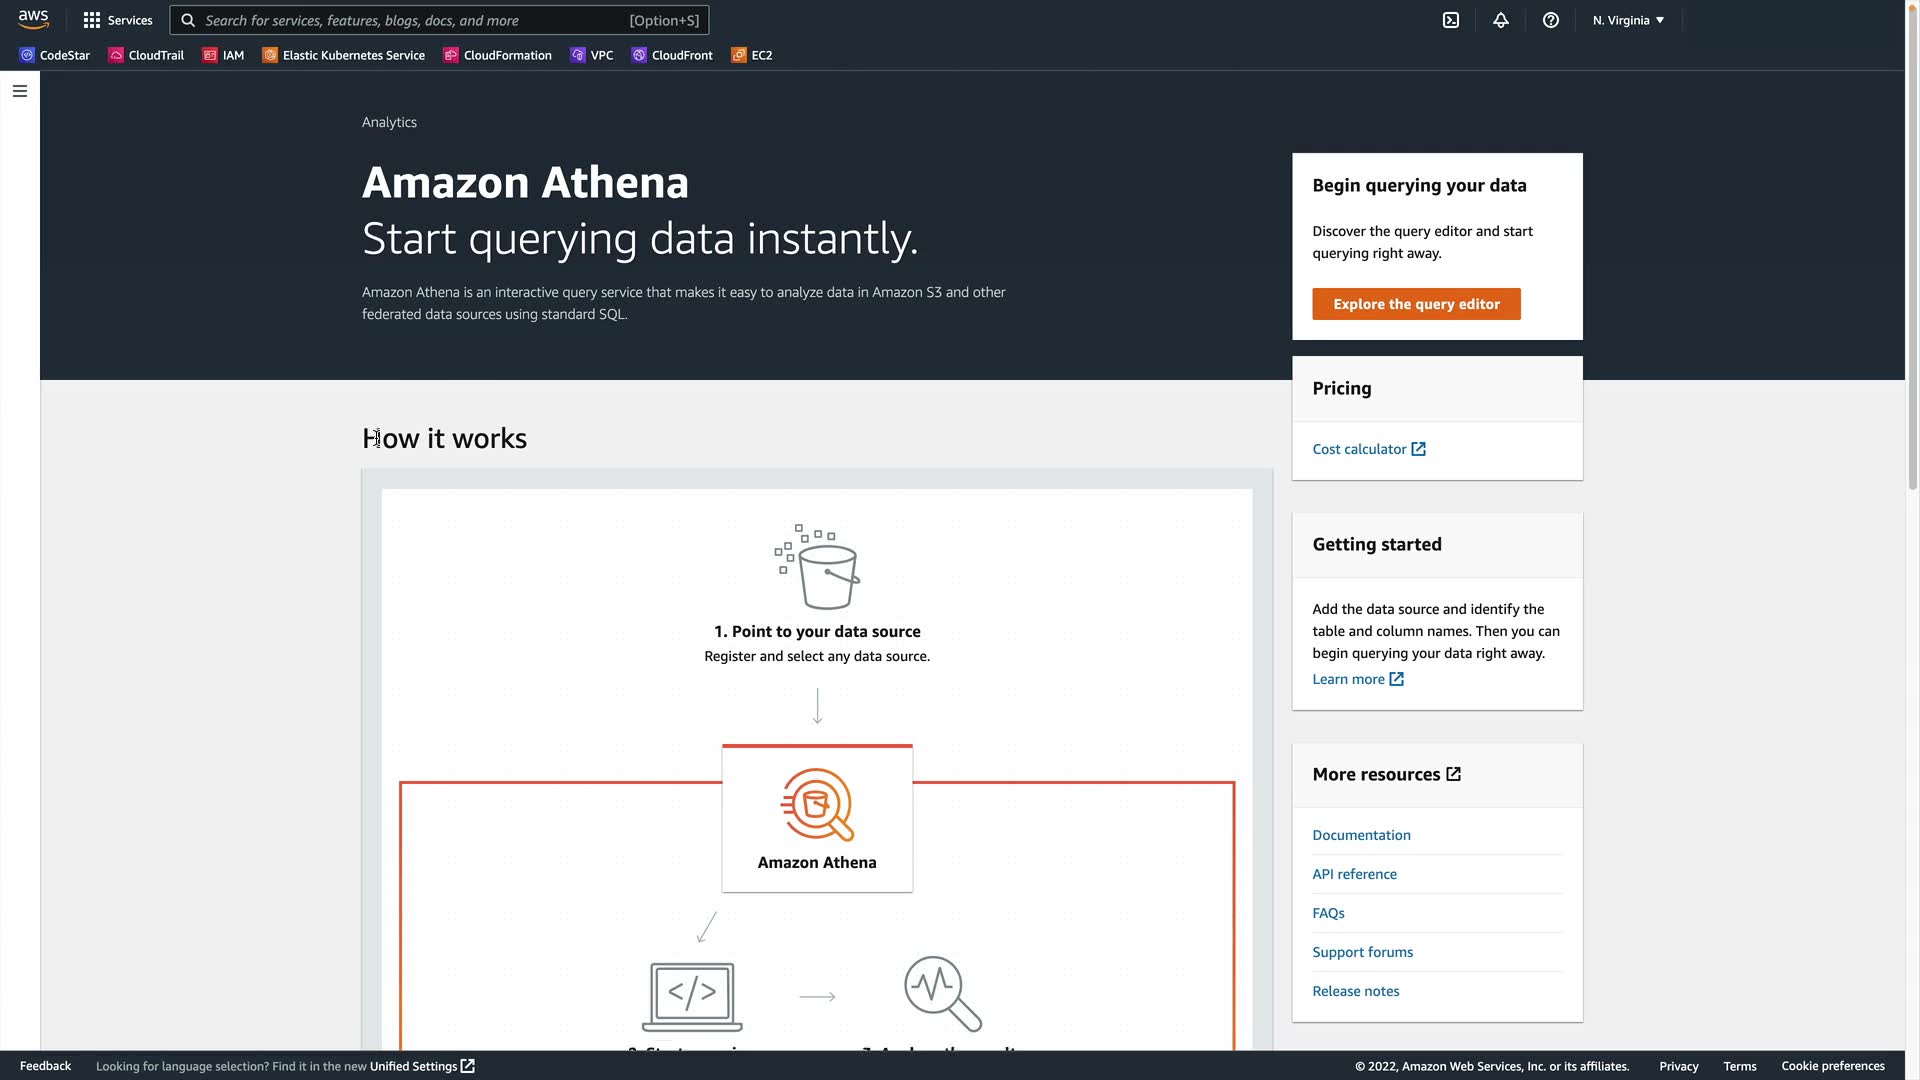Open the N. Virginia region dropdown

point(1628,20)
